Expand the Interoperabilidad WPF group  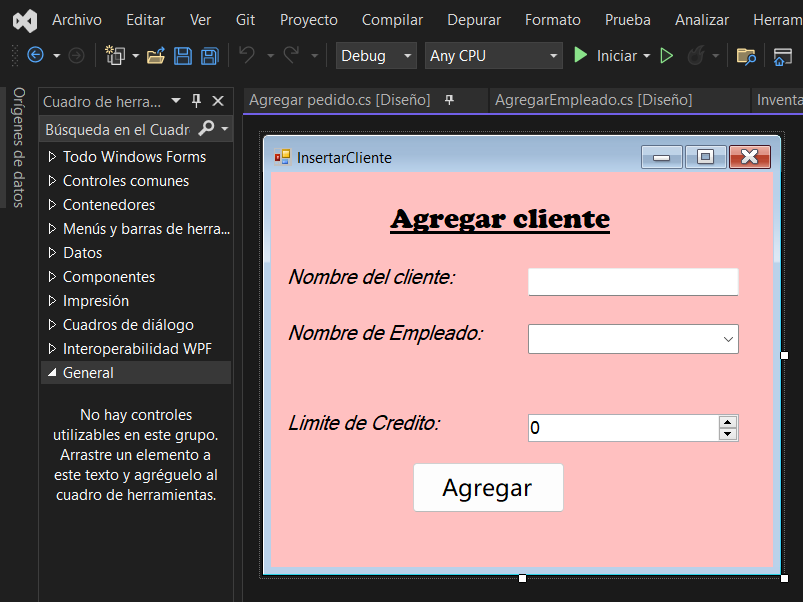point(52,349)
